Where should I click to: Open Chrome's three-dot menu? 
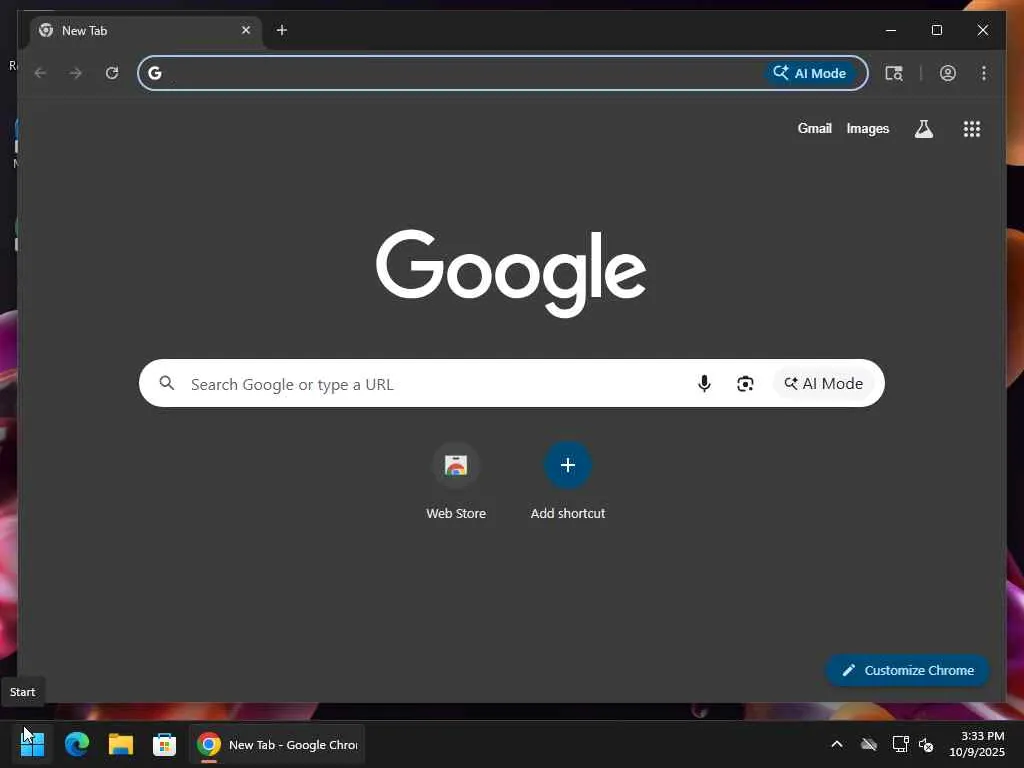pos(984,73)
